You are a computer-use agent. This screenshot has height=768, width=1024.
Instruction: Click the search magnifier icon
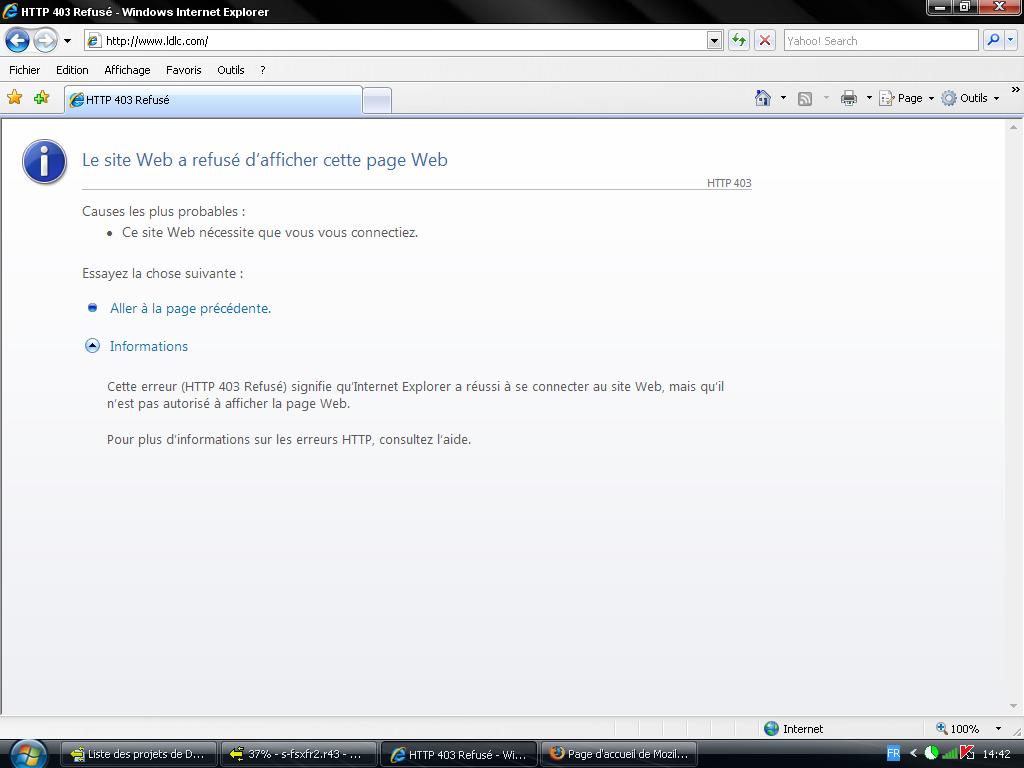tap(993, 41)
